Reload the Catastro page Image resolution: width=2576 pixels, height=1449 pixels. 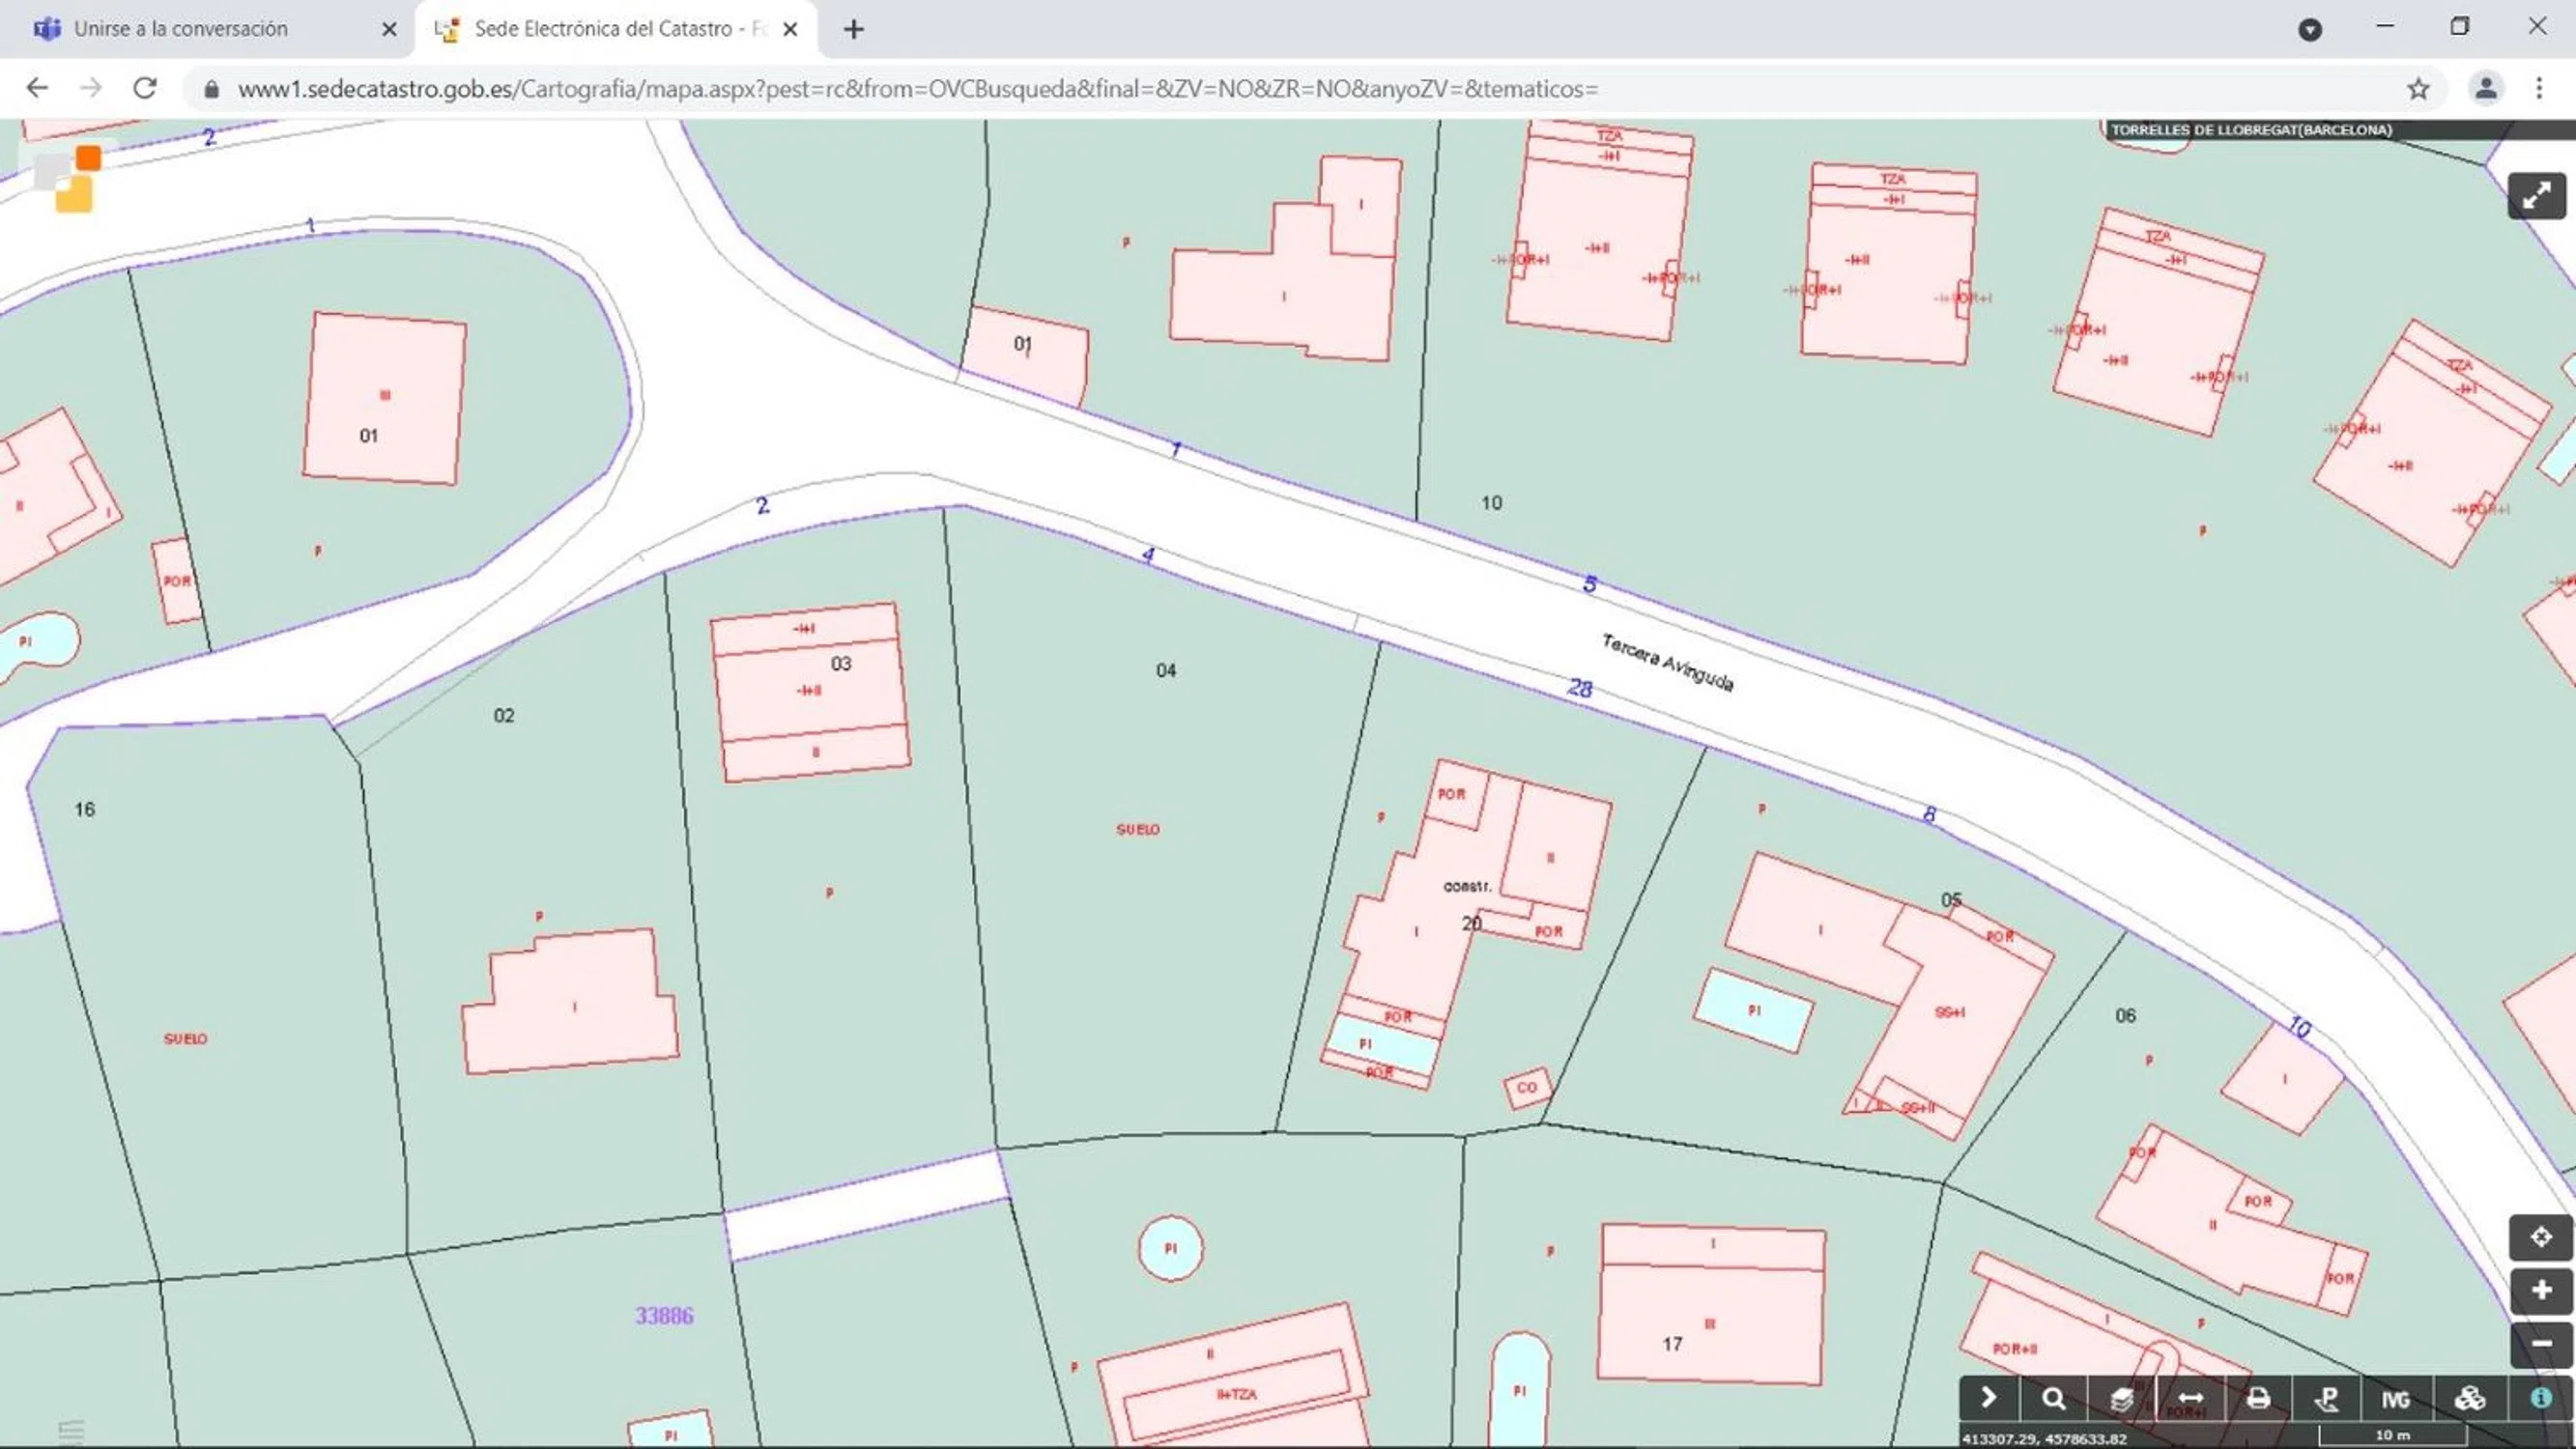pos(145,88)
